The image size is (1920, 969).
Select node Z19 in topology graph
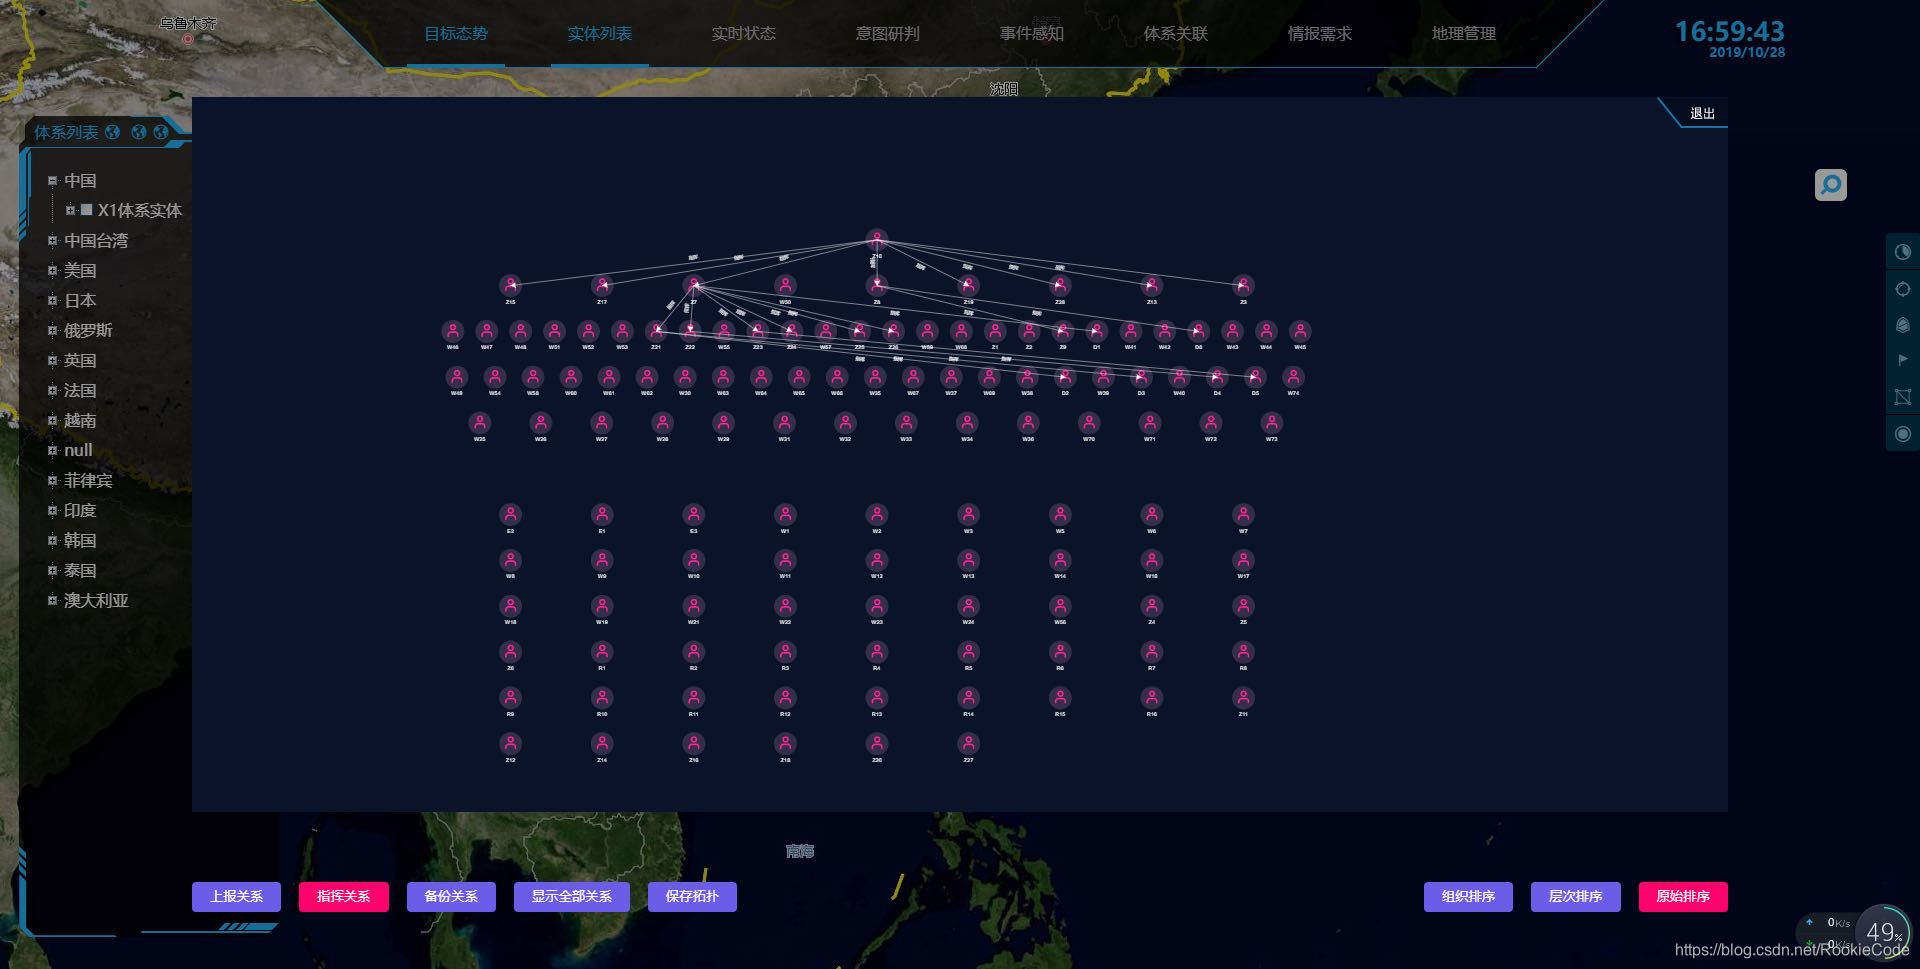pos(968,286)
